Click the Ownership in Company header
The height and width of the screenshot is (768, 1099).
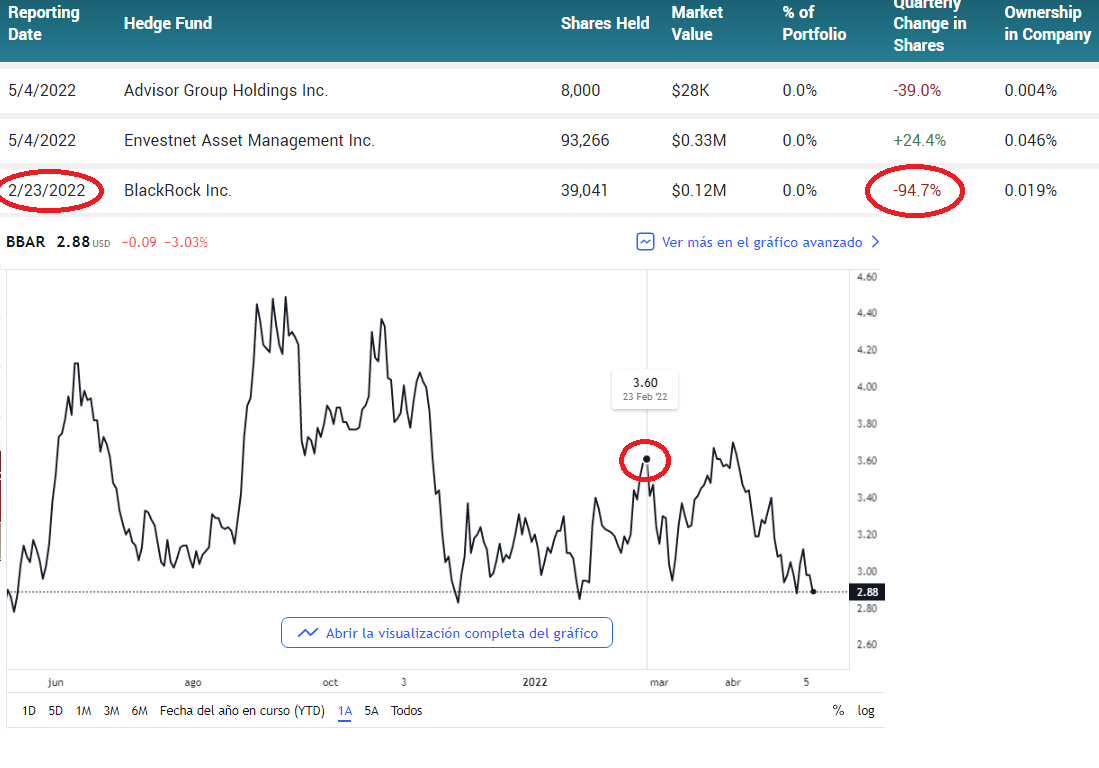coord(1047,23)
